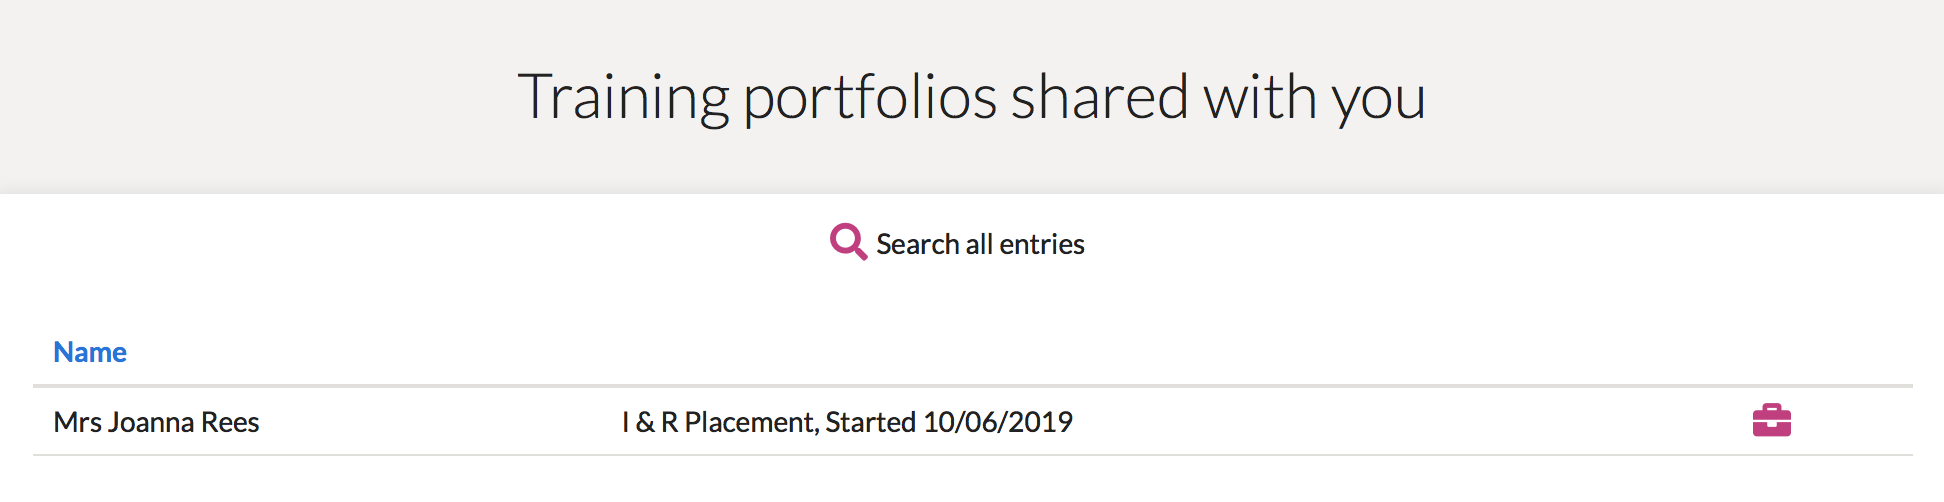Click the word Started in the placement cell
1944x502 pixels.
pyautogui.click(x=870, y=422)
